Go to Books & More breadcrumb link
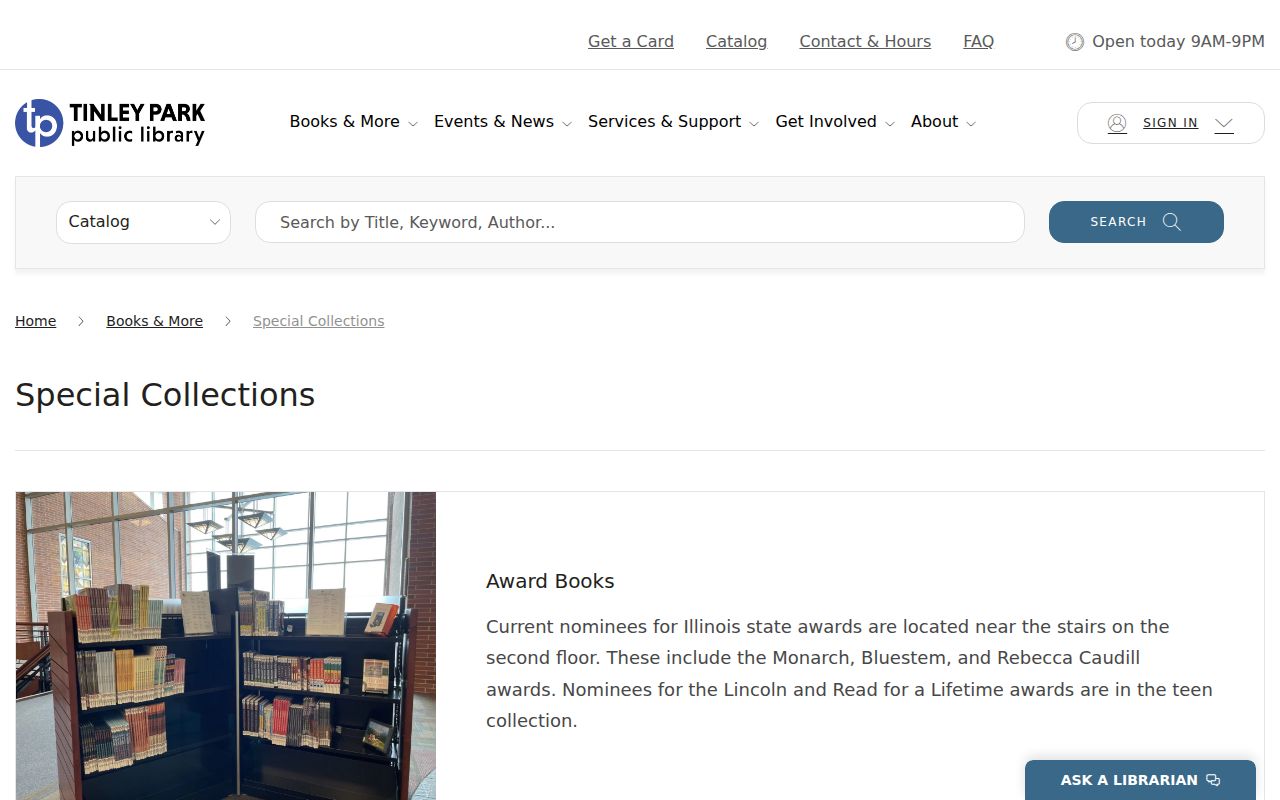1280x800 pixels. 155,321
